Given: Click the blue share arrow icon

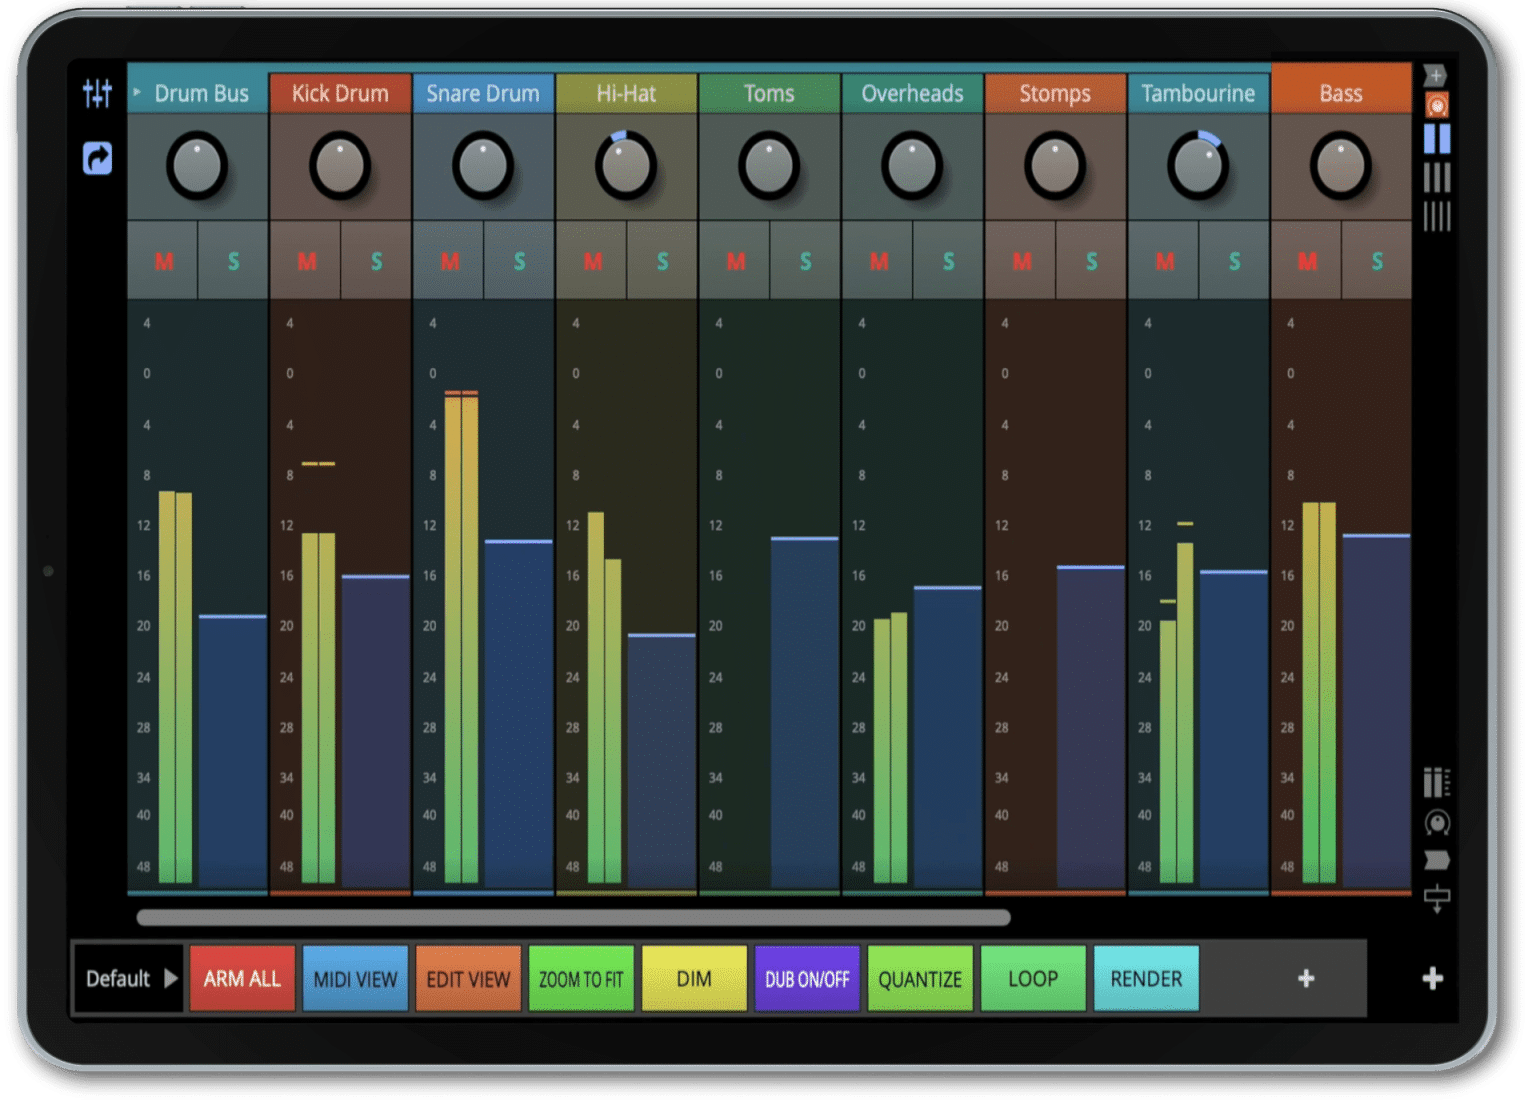Looking at the screenshot, I should coord(96,158).
